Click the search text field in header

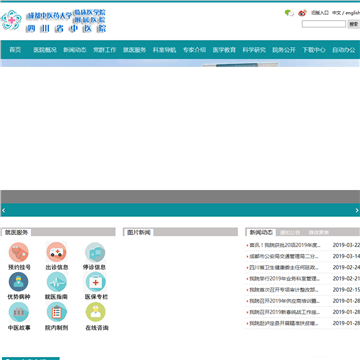pos(324,24)
